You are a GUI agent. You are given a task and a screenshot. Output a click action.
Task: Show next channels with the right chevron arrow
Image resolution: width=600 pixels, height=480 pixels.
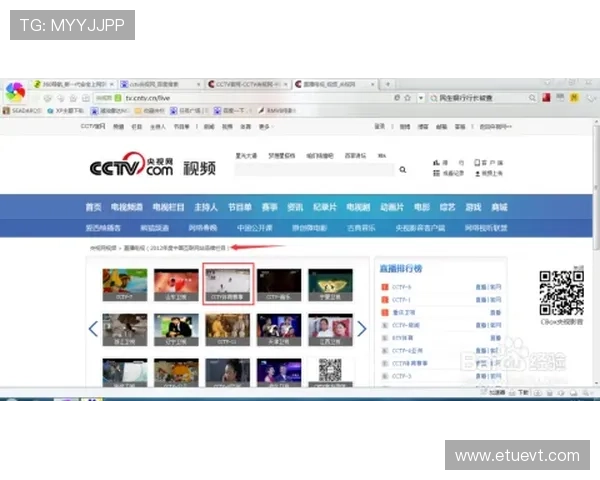click(x=362, y=328)
